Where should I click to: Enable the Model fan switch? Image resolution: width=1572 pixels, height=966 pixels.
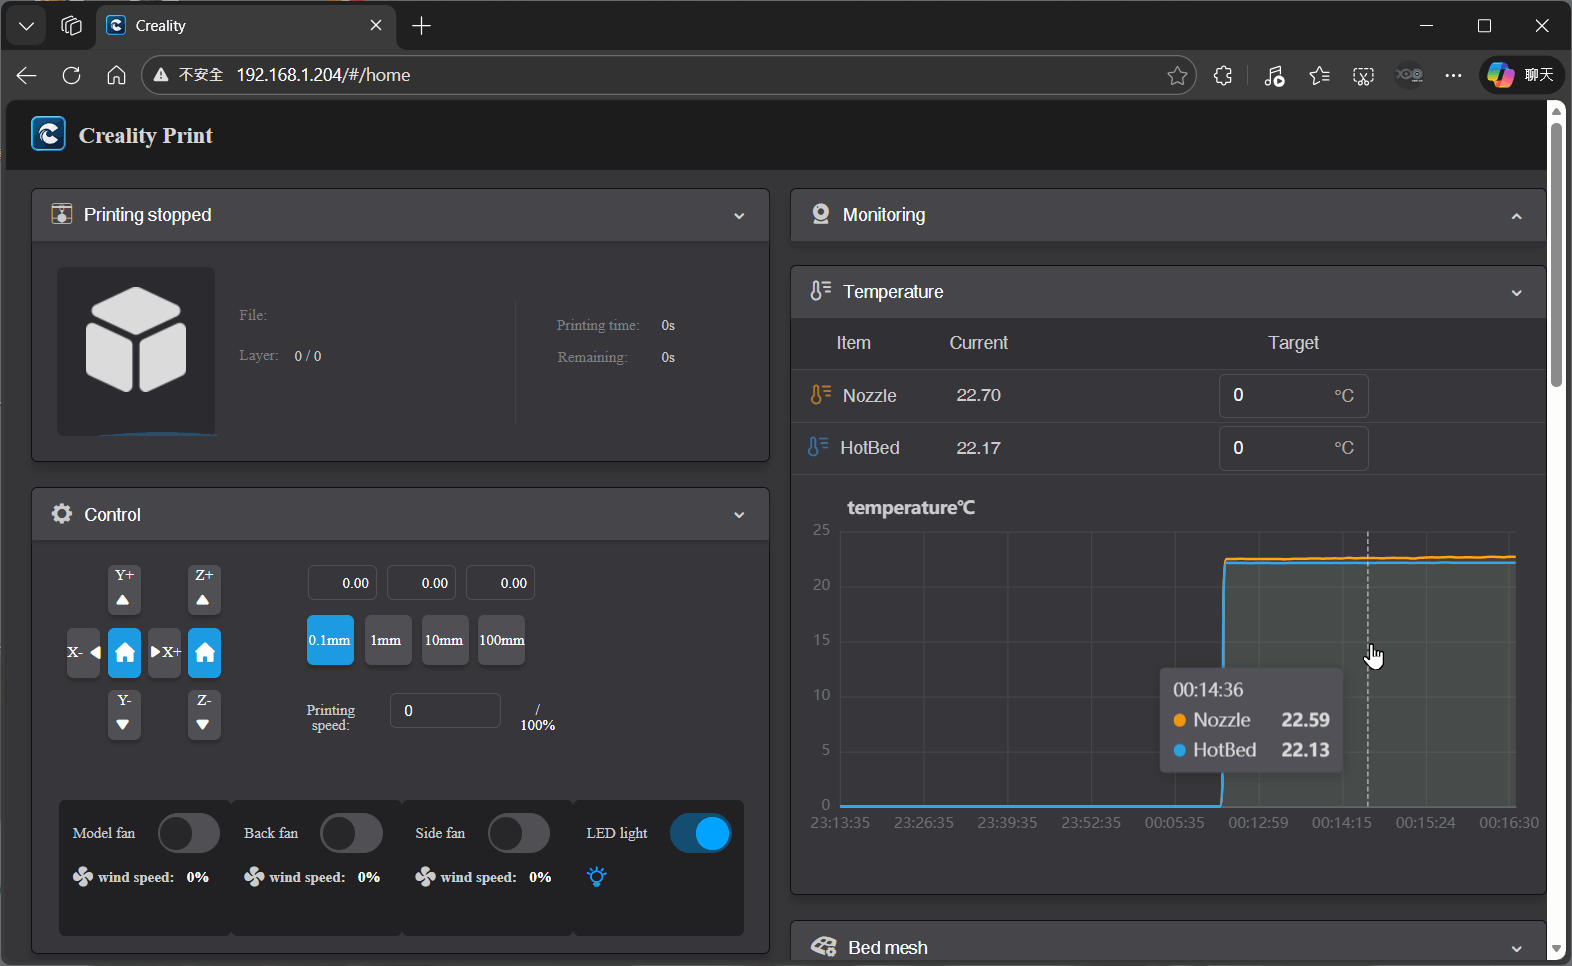click(x=188, y=833)
